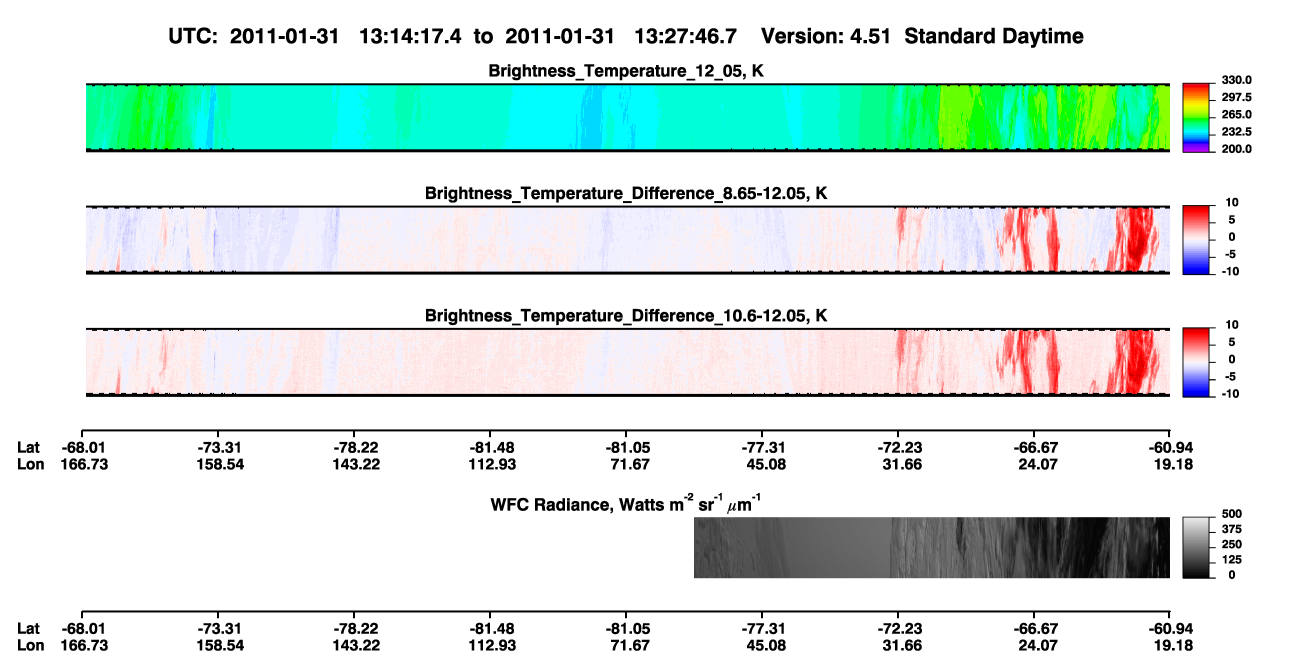1300x667 pixels.
Task: Click the red-blue colorbar of the 8.65-12.05 panel
Action: pyautogui.click(x=1196, y=239)
